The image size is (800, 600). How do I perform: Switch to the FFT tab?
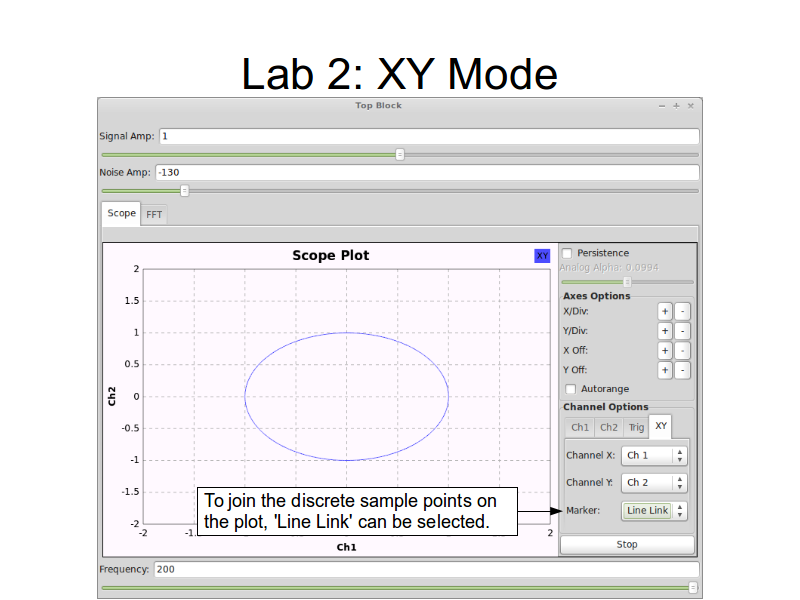click(155, 214)
